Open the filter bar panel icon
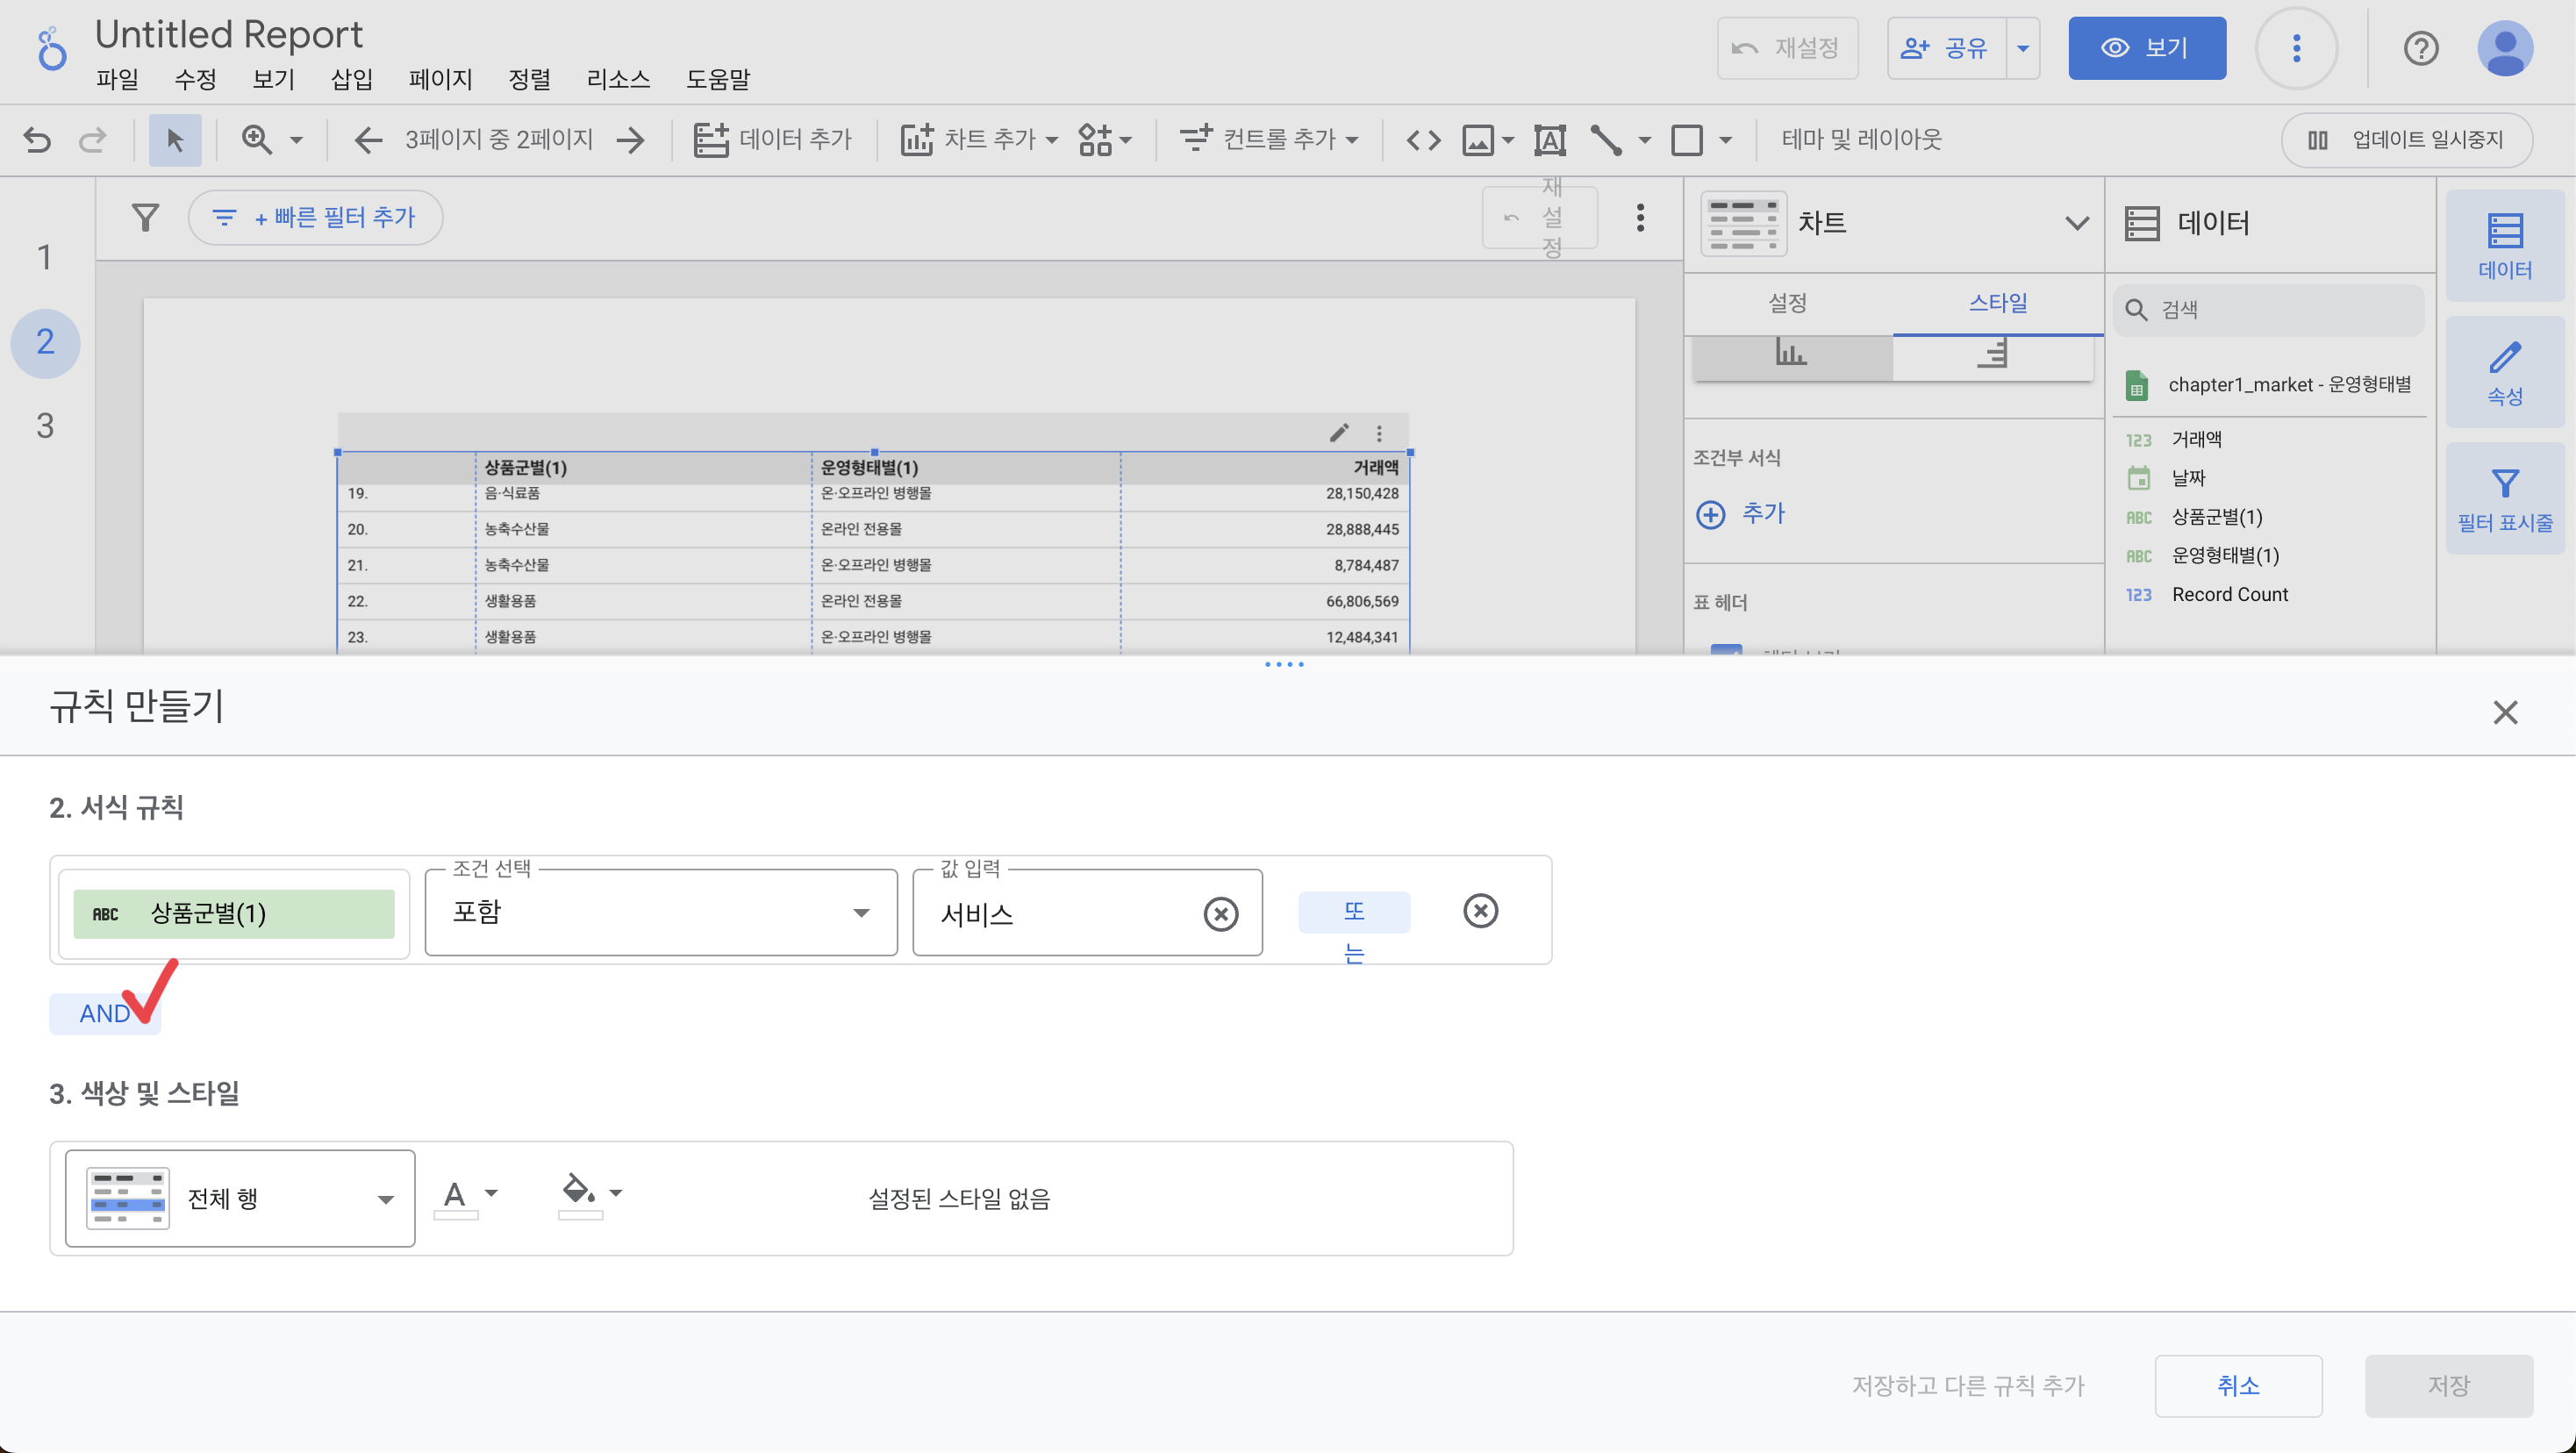This screenshot has height=1453, width=2576. (2504, 498)
